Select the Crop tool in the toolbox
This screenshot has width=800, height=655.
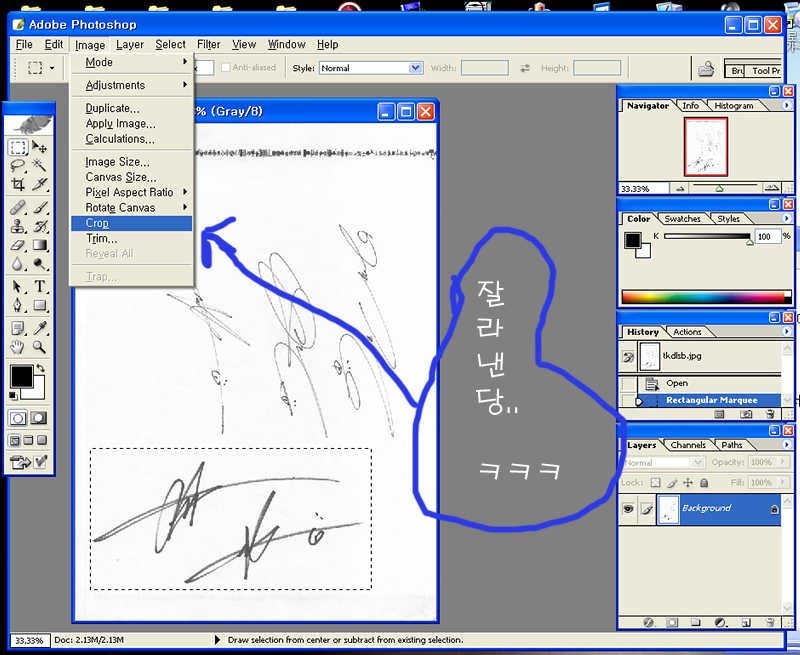[18, 185]
